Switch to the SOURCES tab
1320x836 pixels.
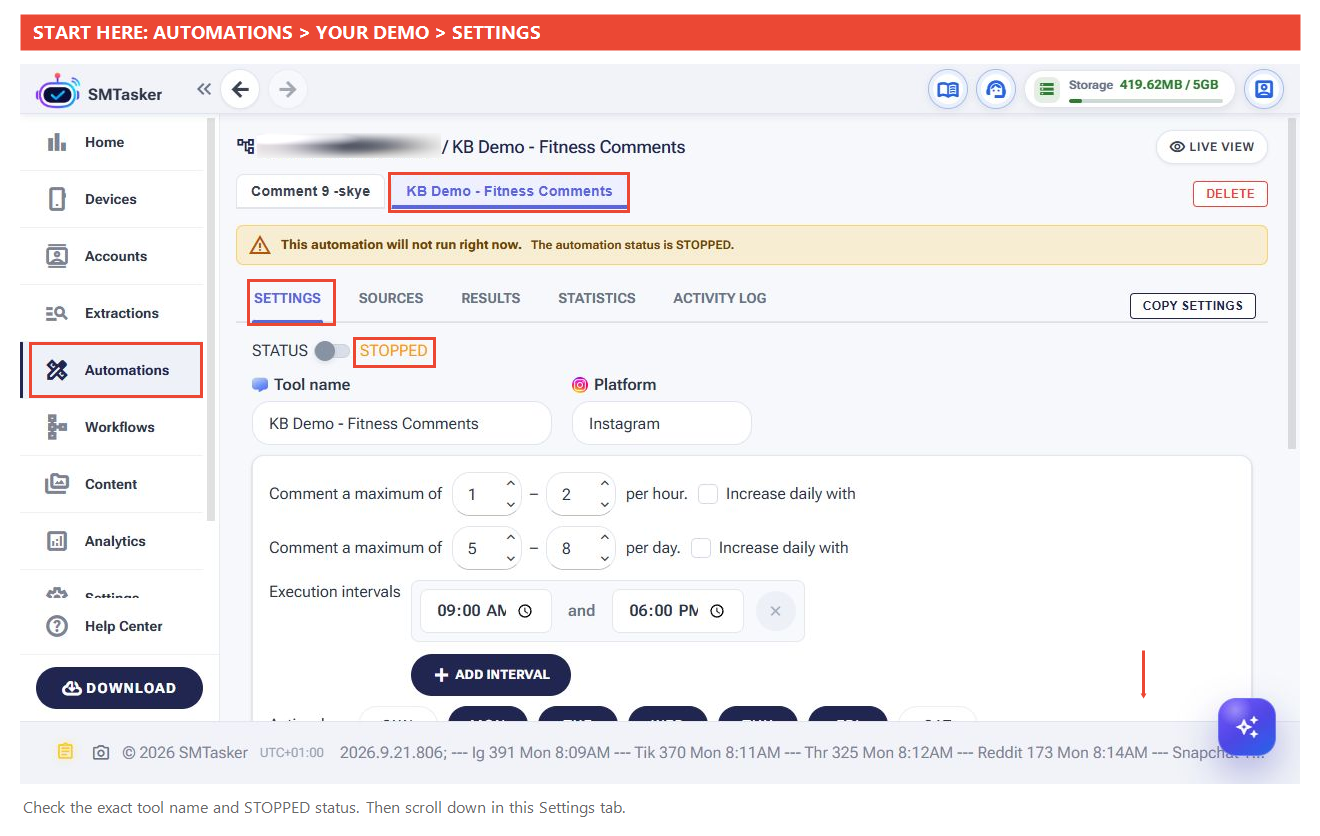click(x=391, y=298)
